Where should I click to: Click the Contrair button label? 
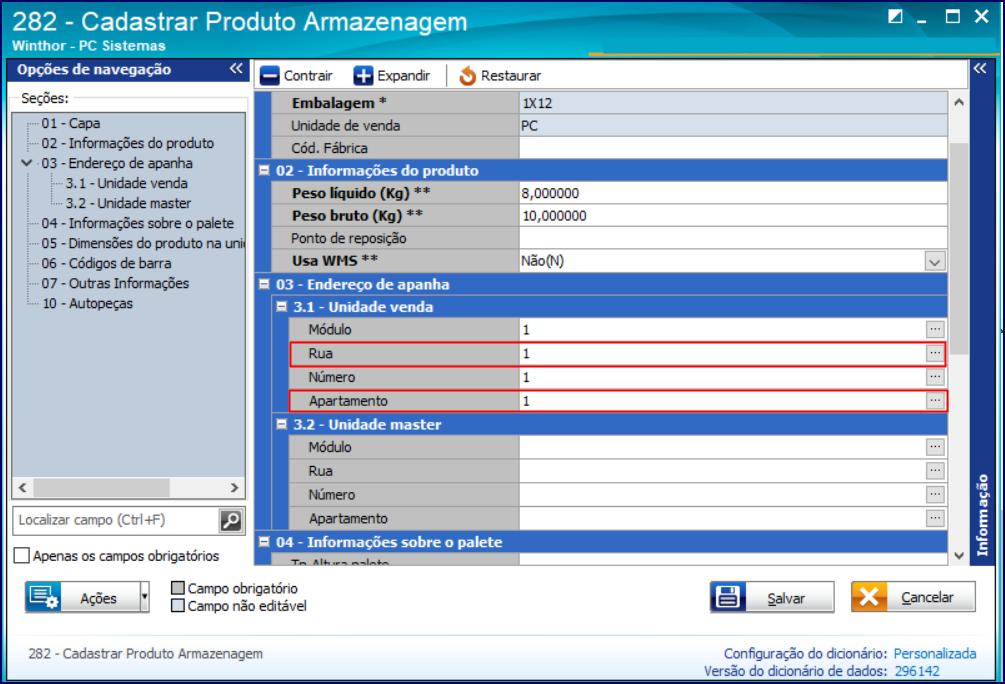[x=308, y=76]
